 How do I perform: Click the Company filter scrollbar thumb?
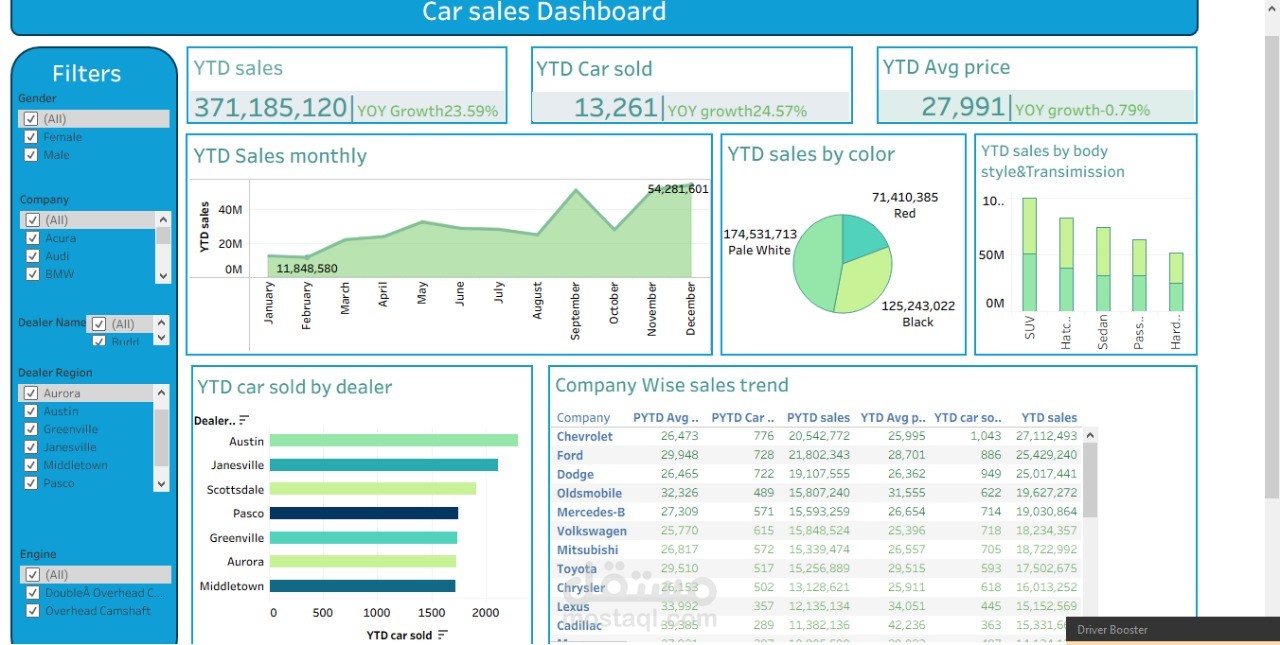point(162,235)
